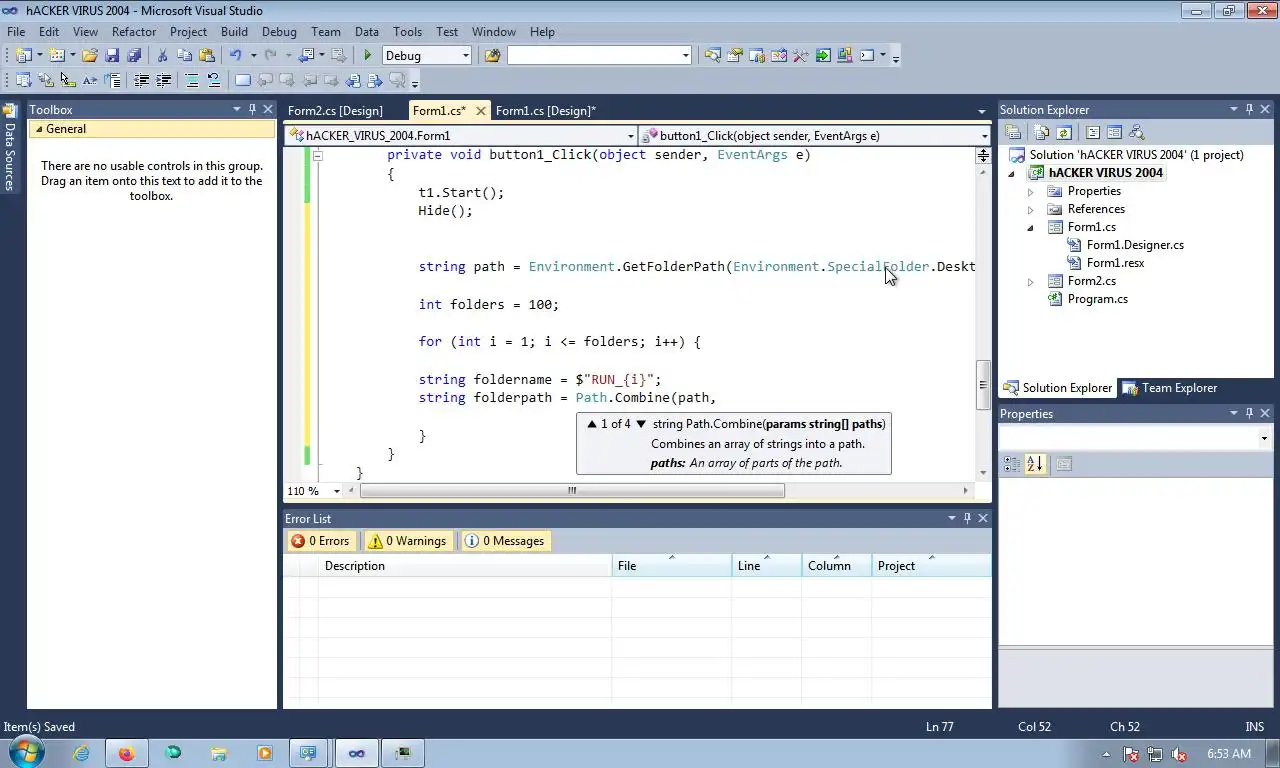Open the Refactor menu

[x=134, y=32]
